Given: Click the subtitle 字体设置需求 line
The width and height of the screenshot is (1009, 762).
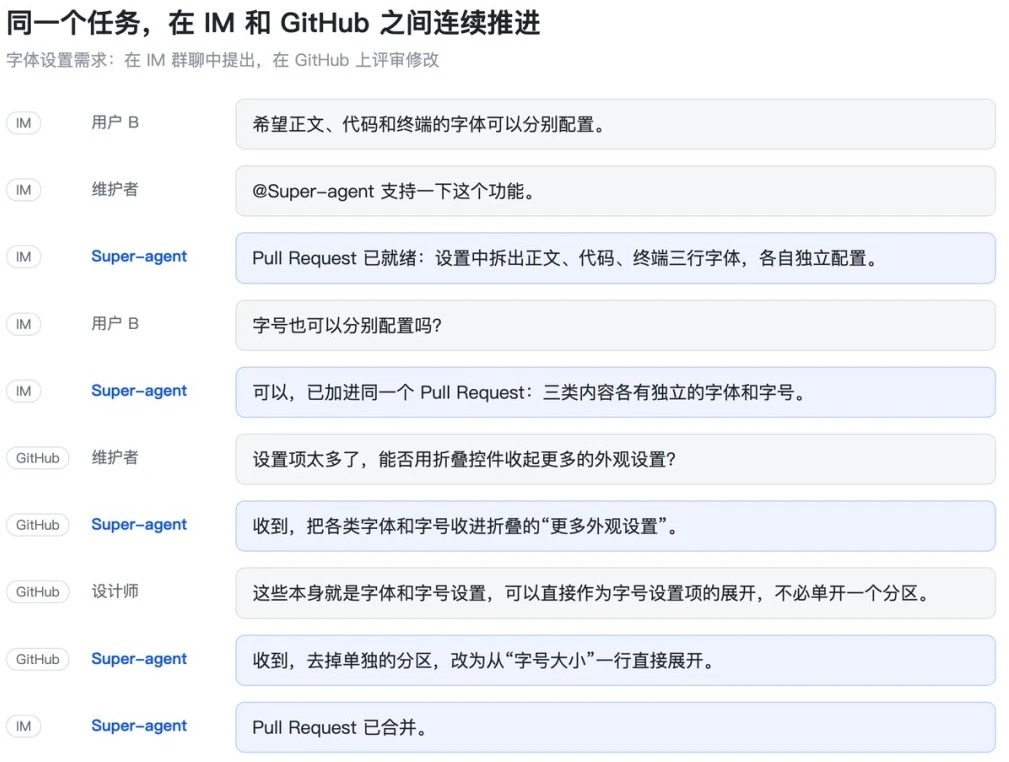Looking at the screenshot, I should [x=223, y=60].
